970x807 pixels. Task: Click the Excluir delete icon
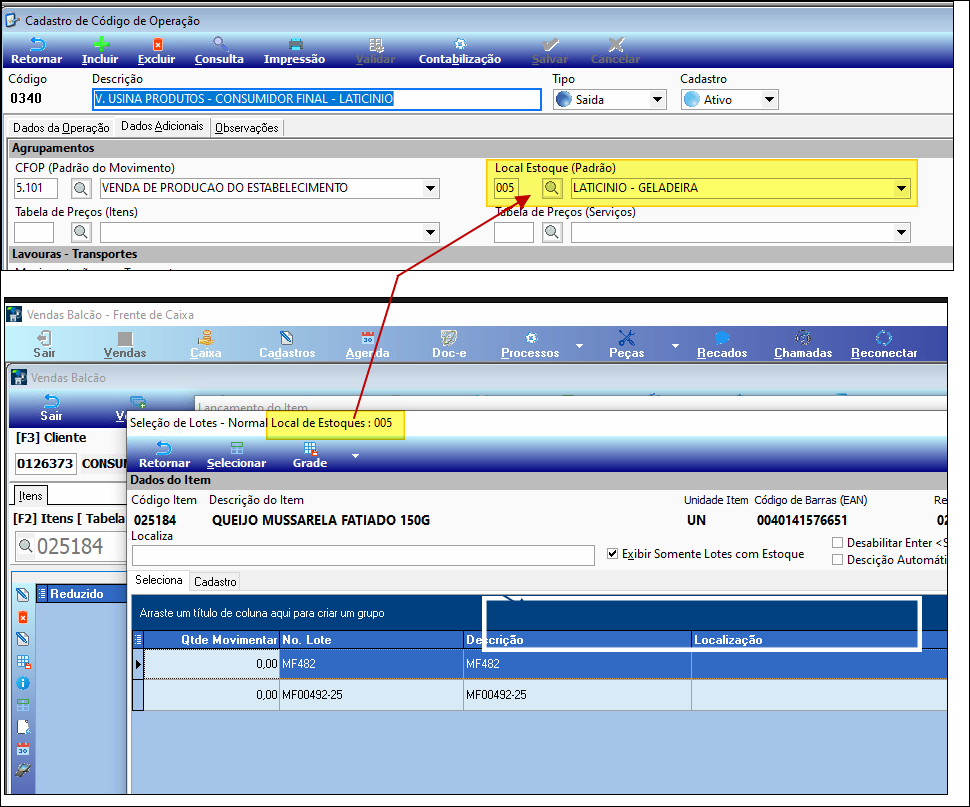156,45
